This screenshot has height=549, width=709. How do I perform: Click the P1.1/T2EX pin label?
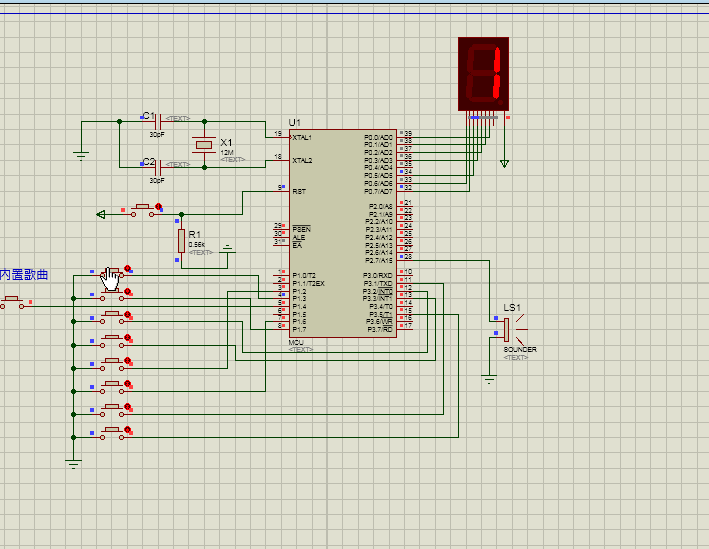coord(308,284)
